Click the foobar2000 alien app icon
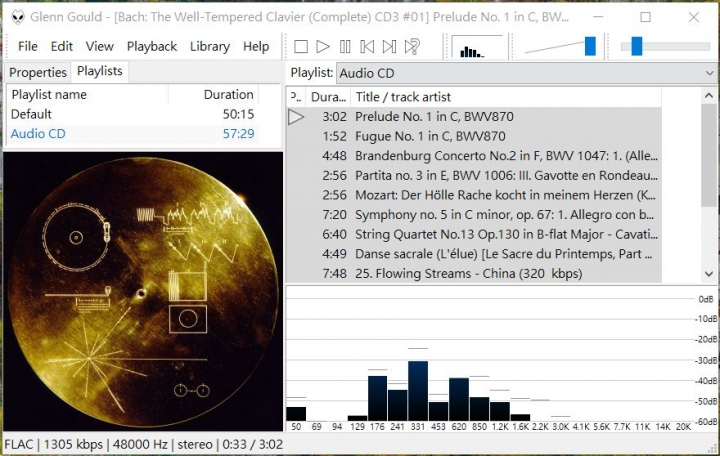The height and width of the screenshot is (456, 720). pyautogui.click(x=17, y=17)
